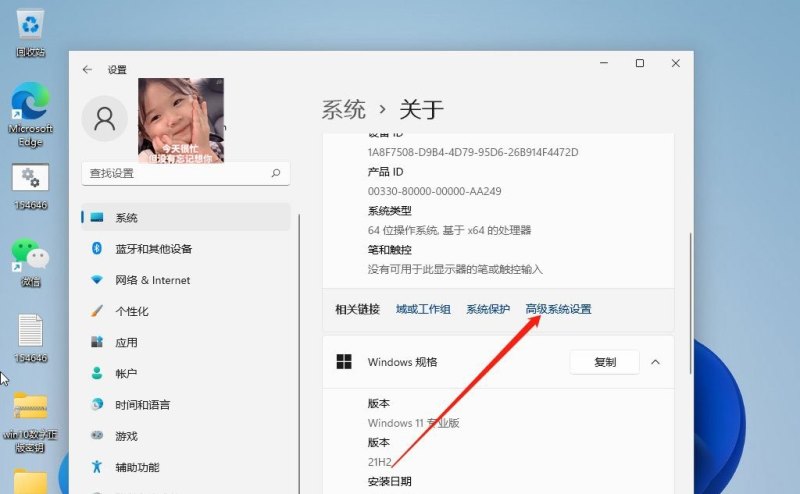Viewport: 800px width, 494px height.
Task: Open 辅助功能 settings page
Action: point(186,466)
